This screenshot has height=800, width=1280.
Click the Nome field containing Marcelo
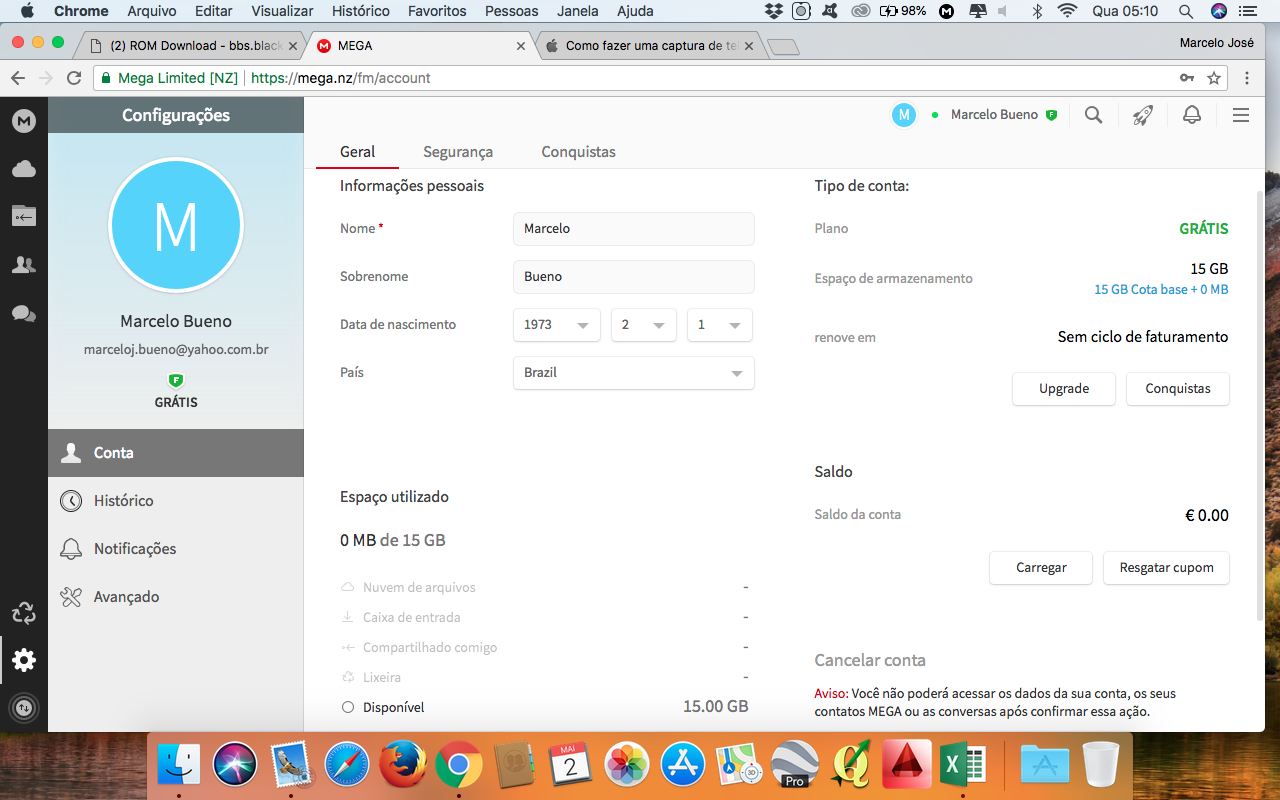click(x=634, y=229)
